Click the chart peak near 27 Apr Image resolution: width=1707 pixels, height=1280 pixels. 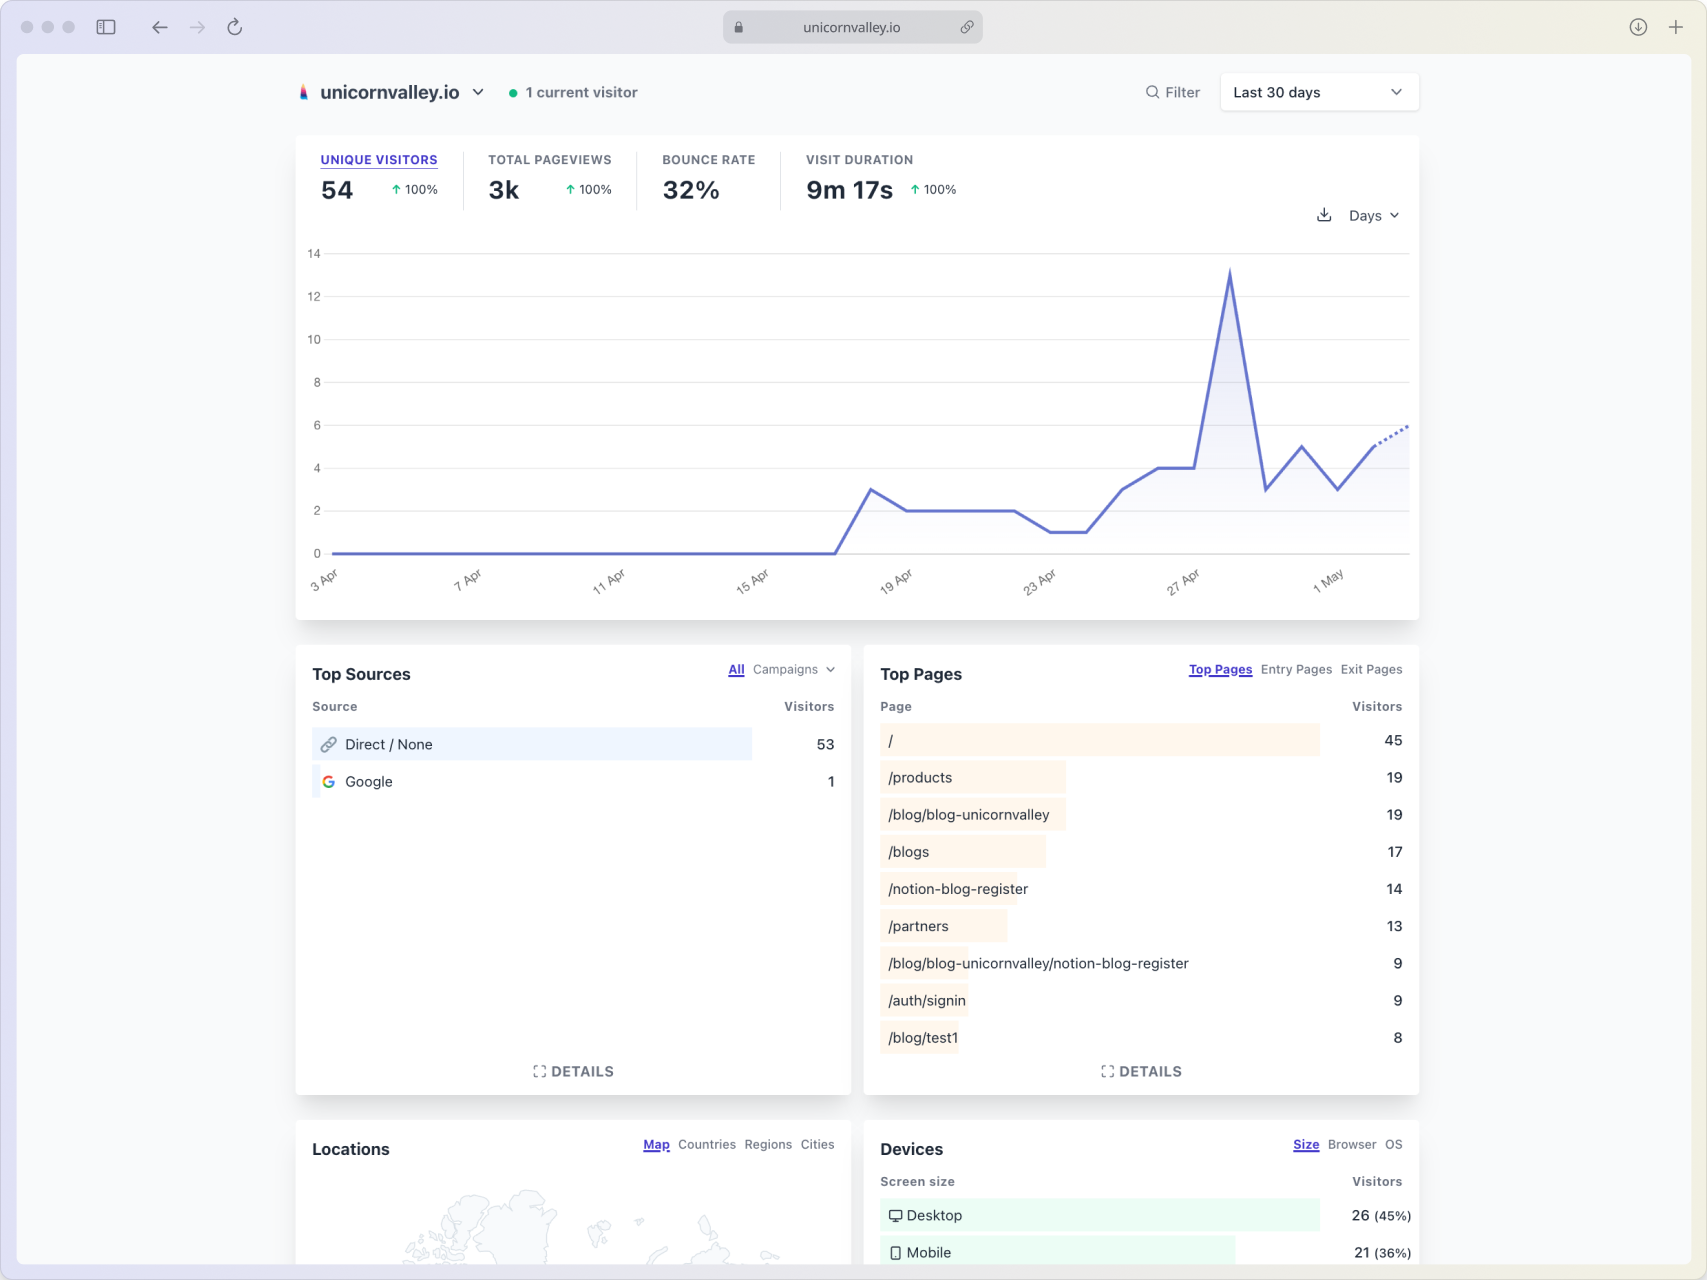click(x=1229, y=272)
